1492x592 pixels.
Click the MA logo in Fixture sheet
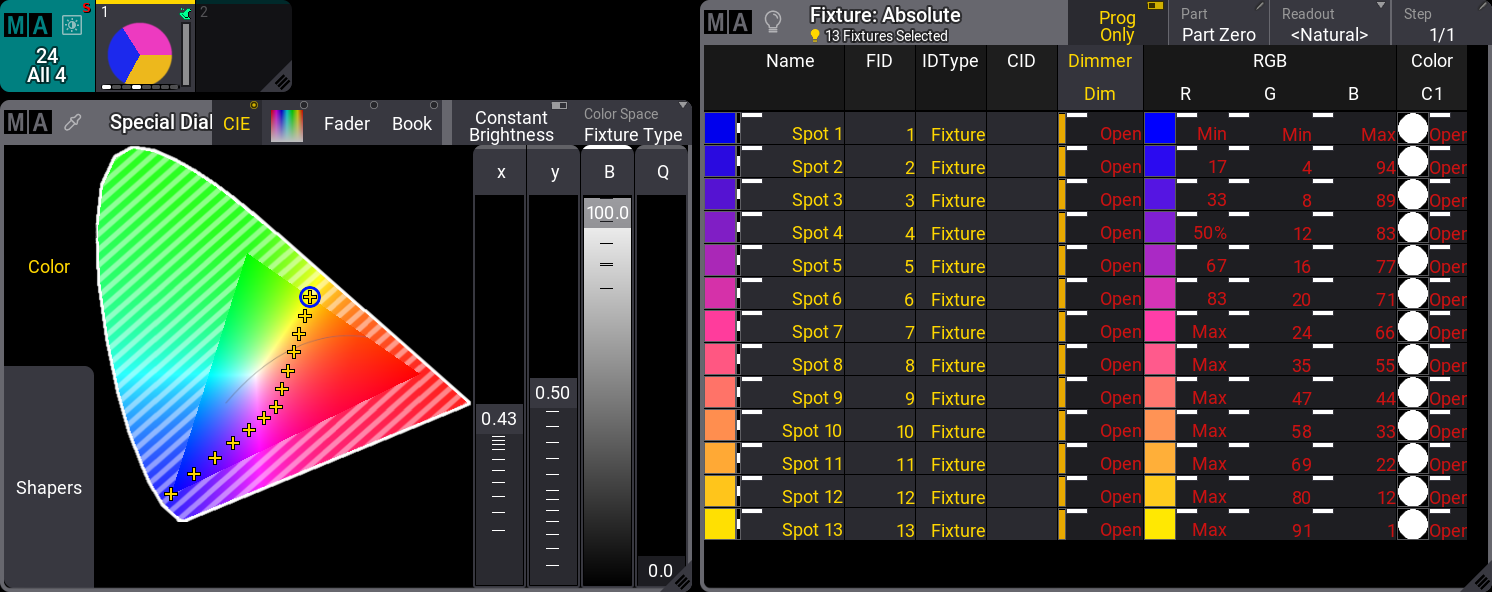(727, 23)
